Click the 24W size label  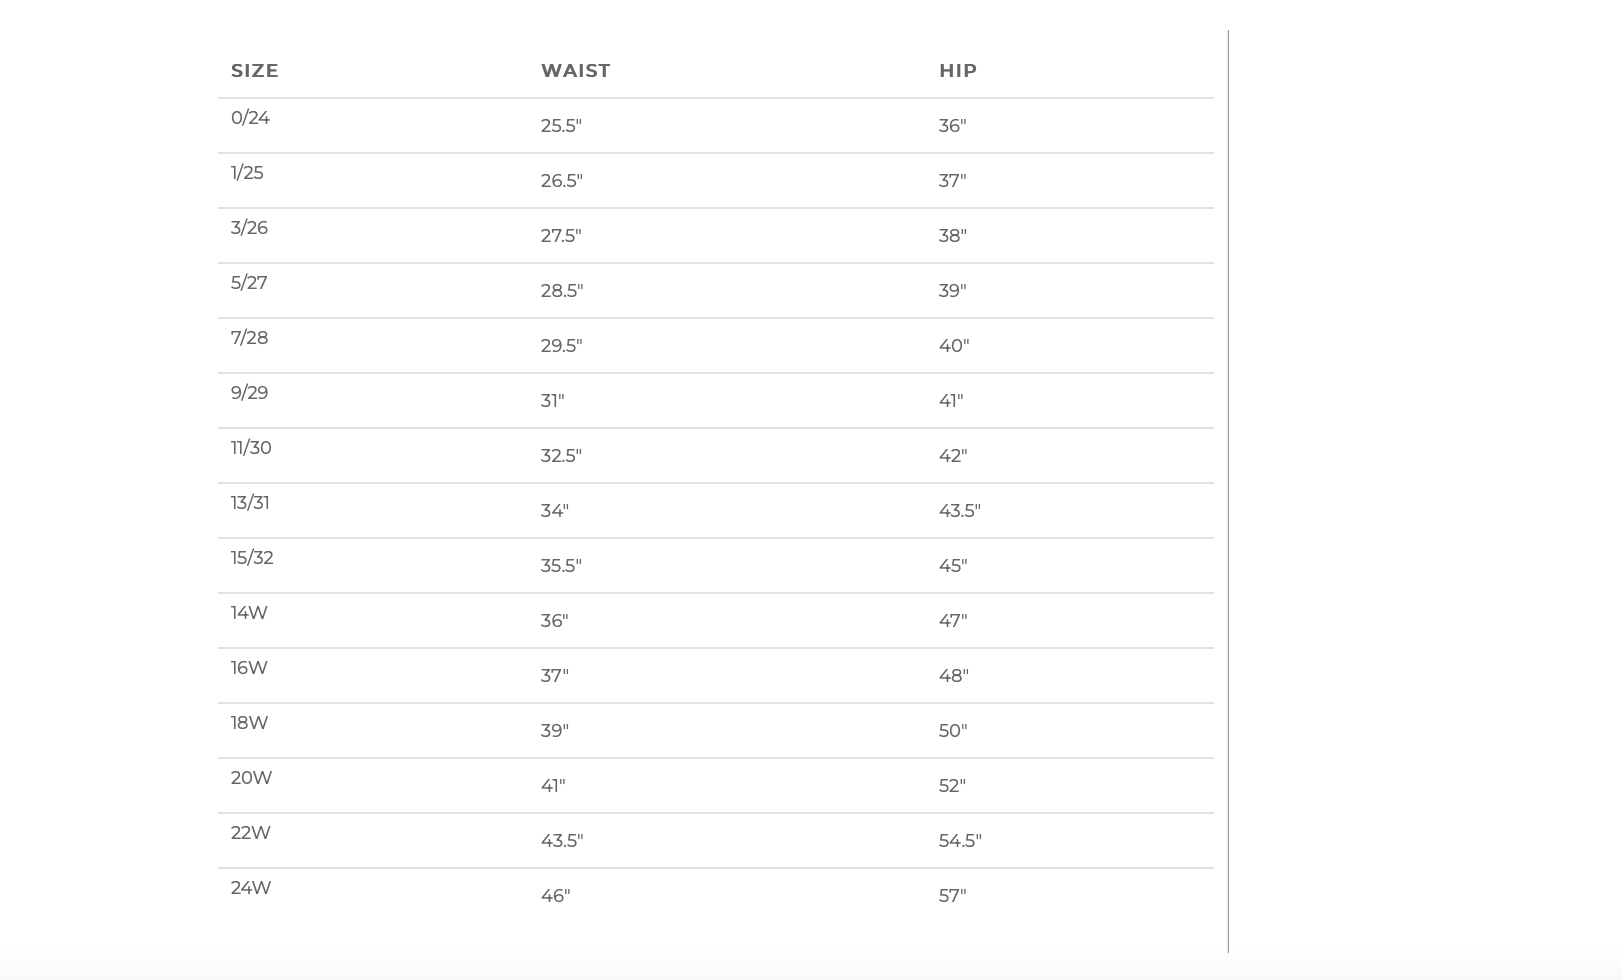tap(251, 888)
